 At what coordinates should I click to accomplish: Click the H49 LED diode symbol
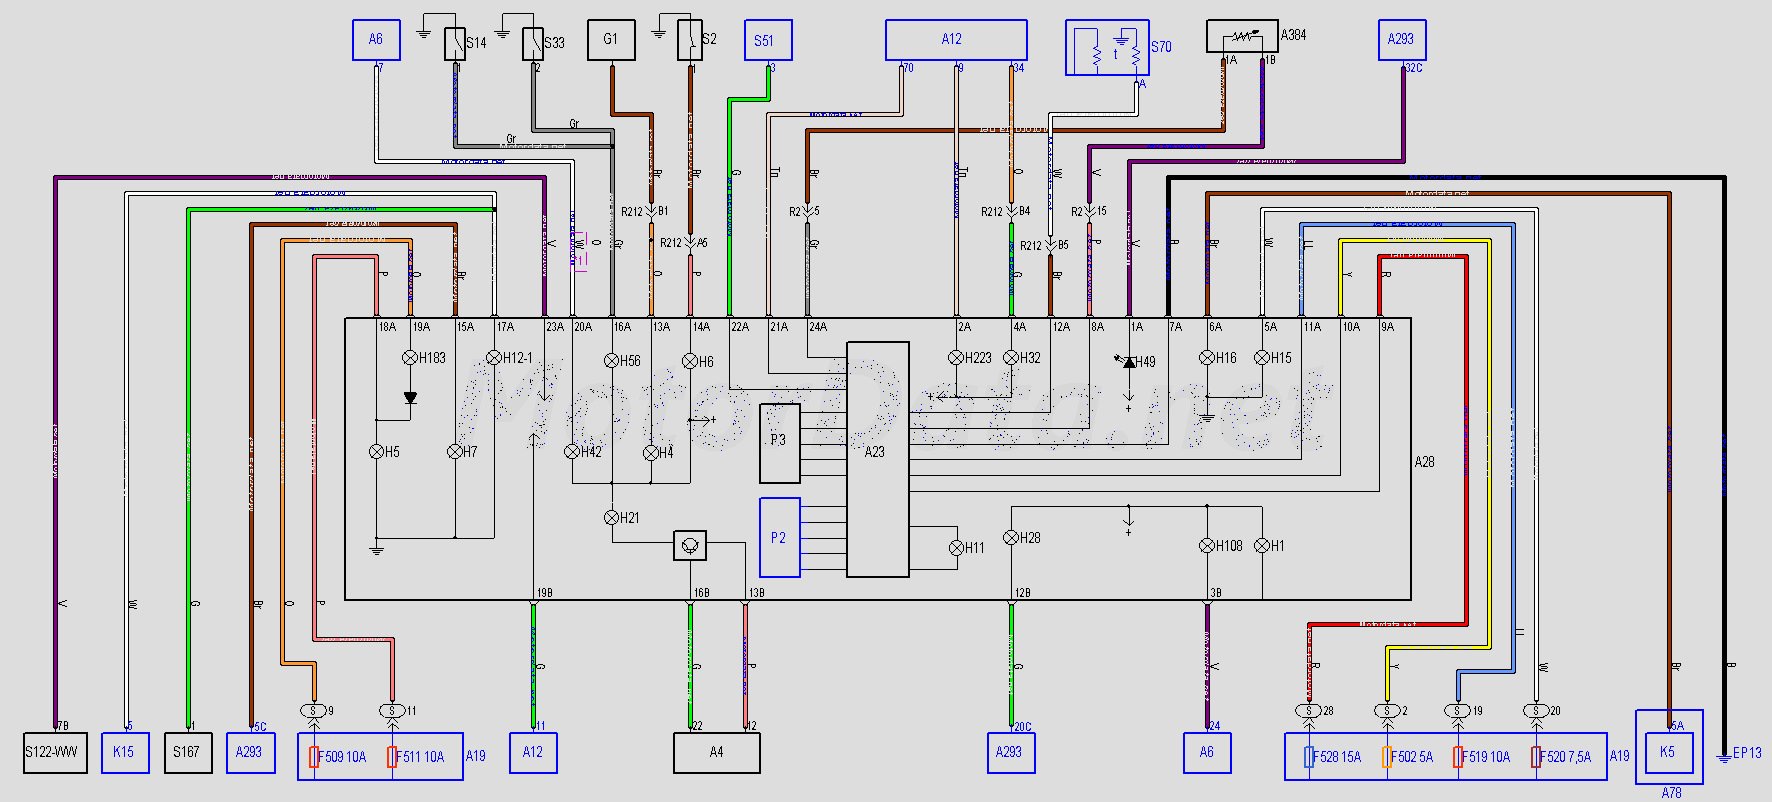[1129, 362]
